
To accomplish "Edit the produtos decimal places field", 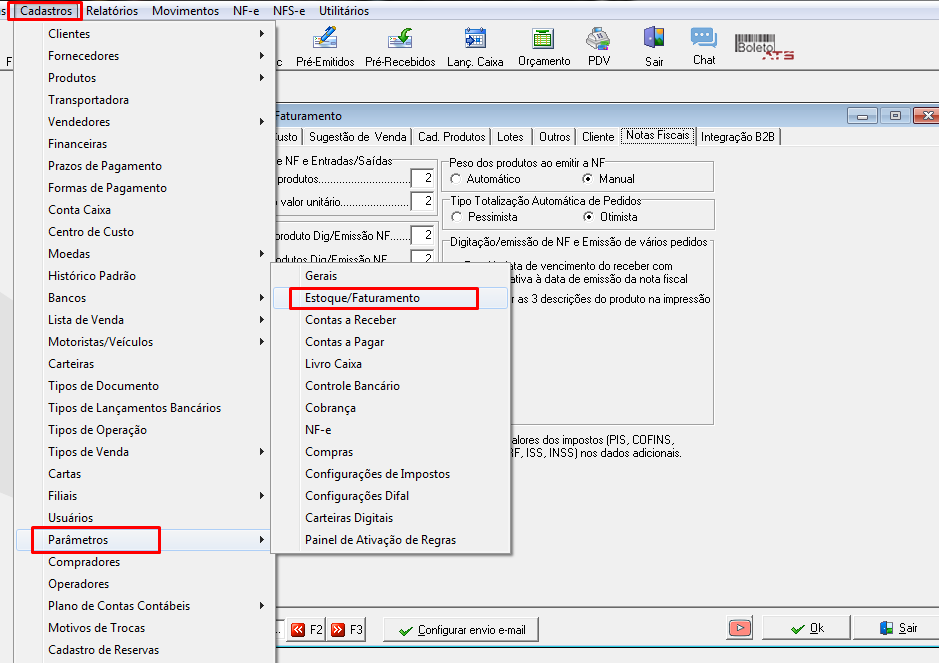I will (422, 178).
